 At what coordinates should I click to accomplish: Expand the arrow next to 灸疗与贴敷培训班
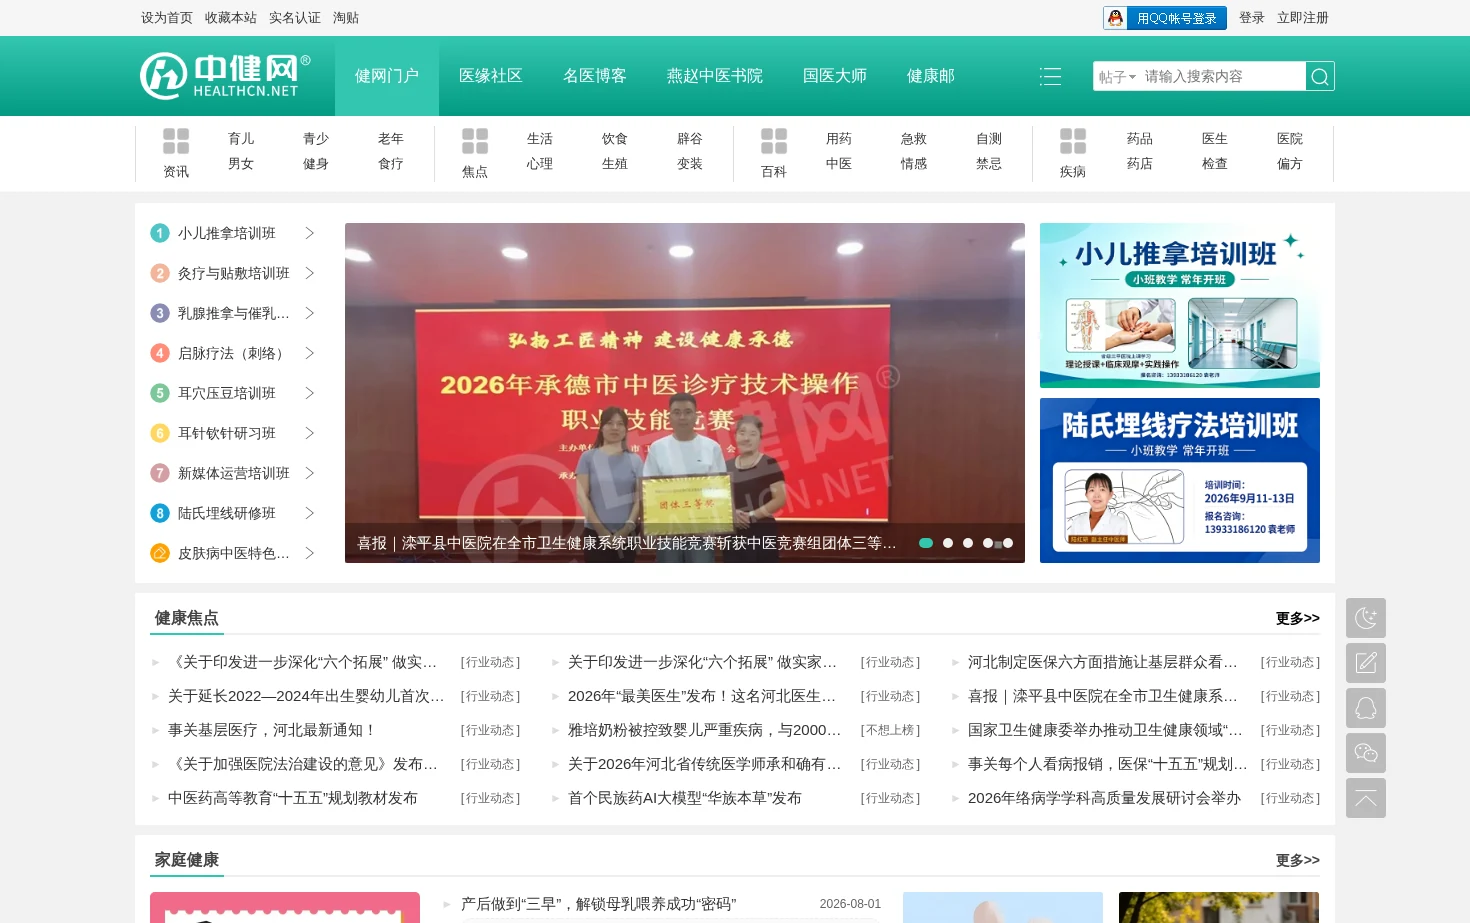coord(309,273)
